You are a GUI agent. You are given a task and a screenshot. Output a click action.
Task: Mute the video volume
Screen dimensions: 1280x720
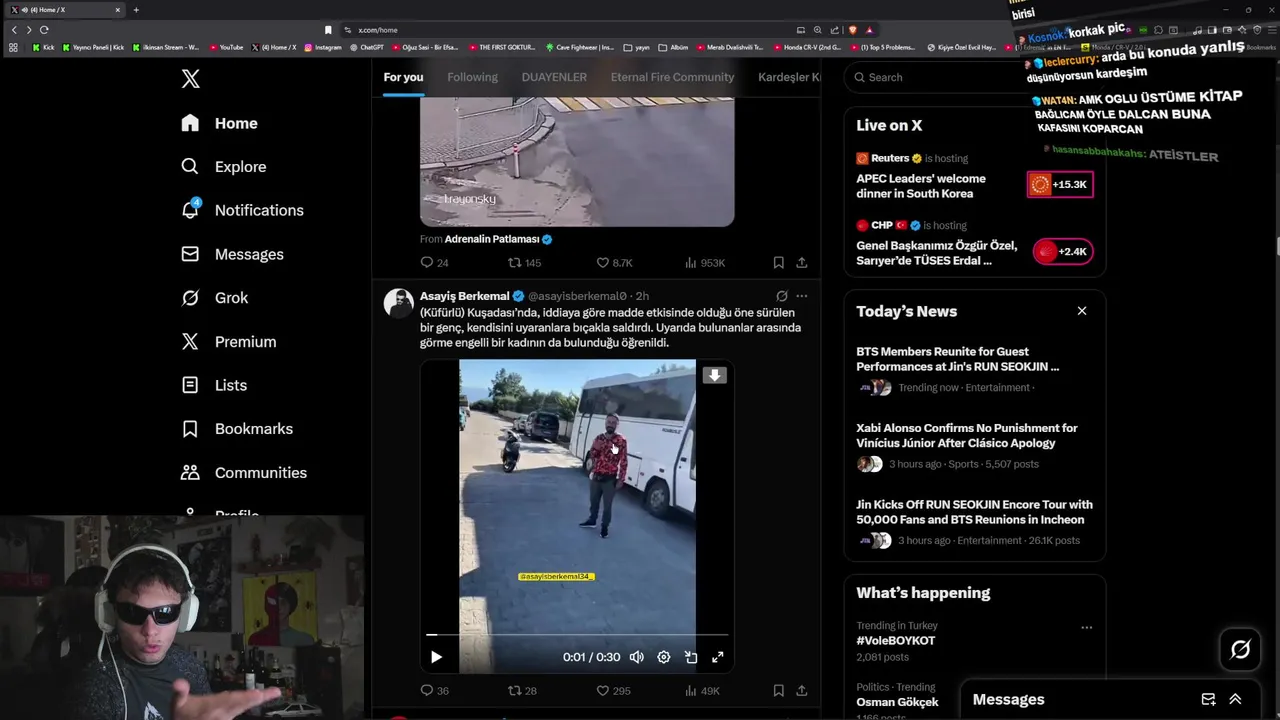(637, 657)
